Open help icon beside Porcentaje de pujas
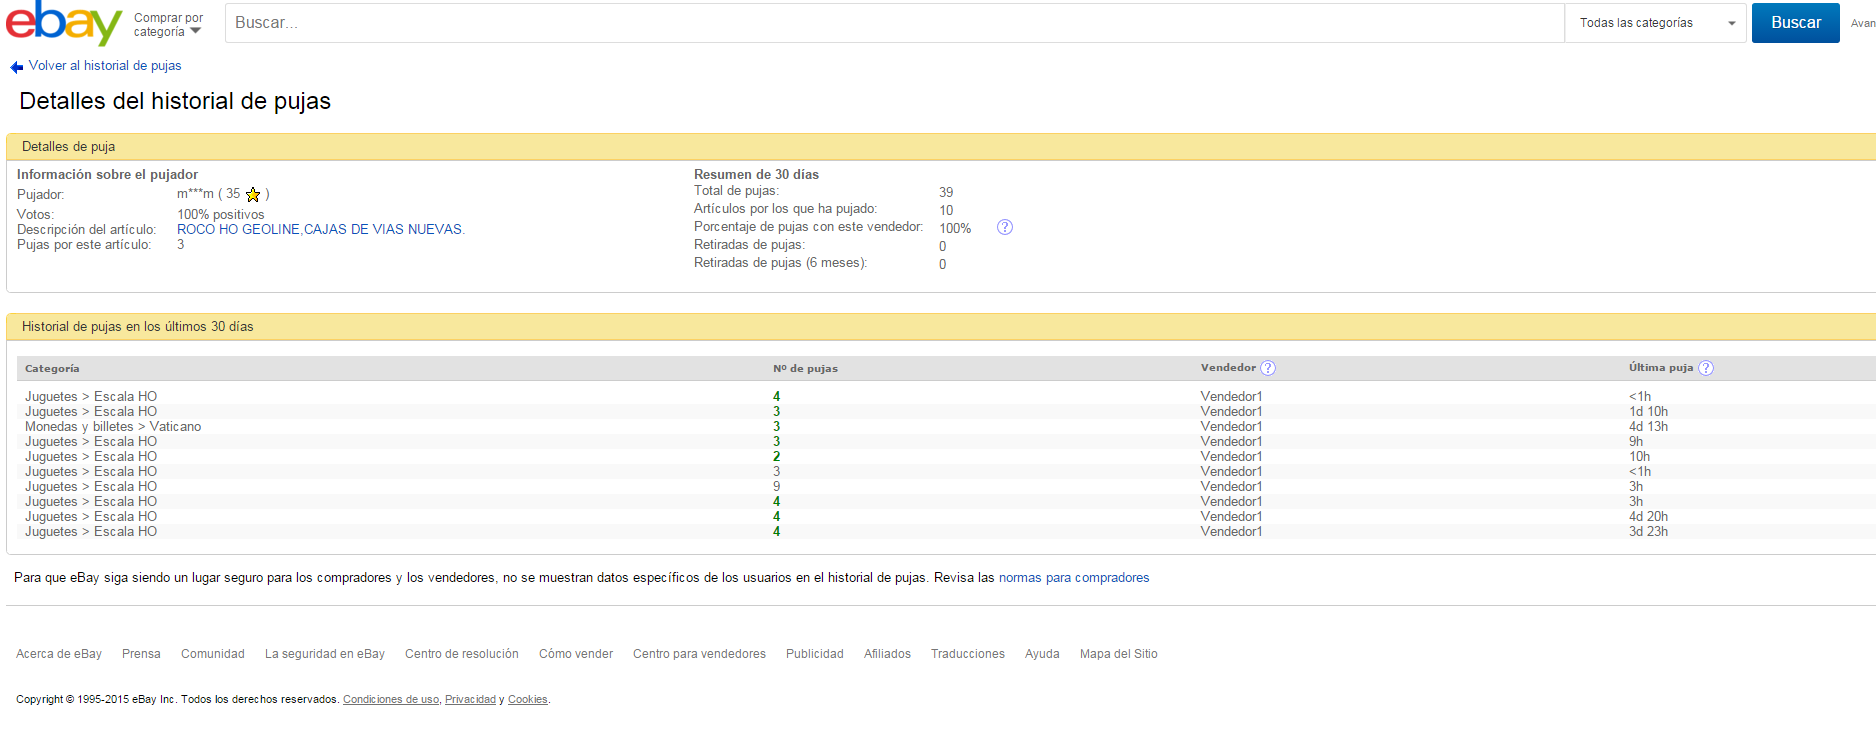The width and height of the screenshot is (1876, 735). (1005, 227)
